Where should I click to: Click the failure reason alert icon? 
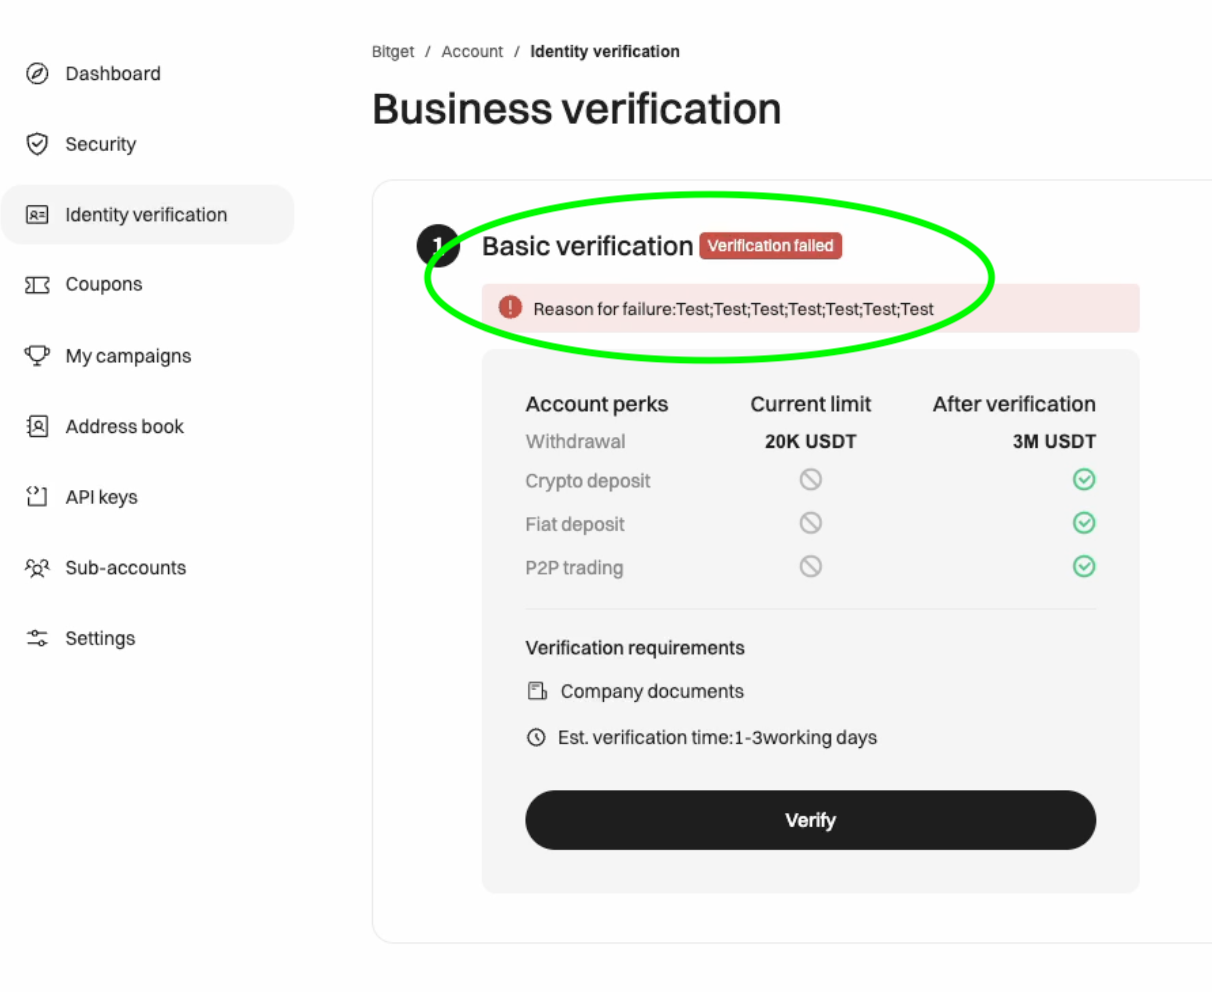click(509, 308)
